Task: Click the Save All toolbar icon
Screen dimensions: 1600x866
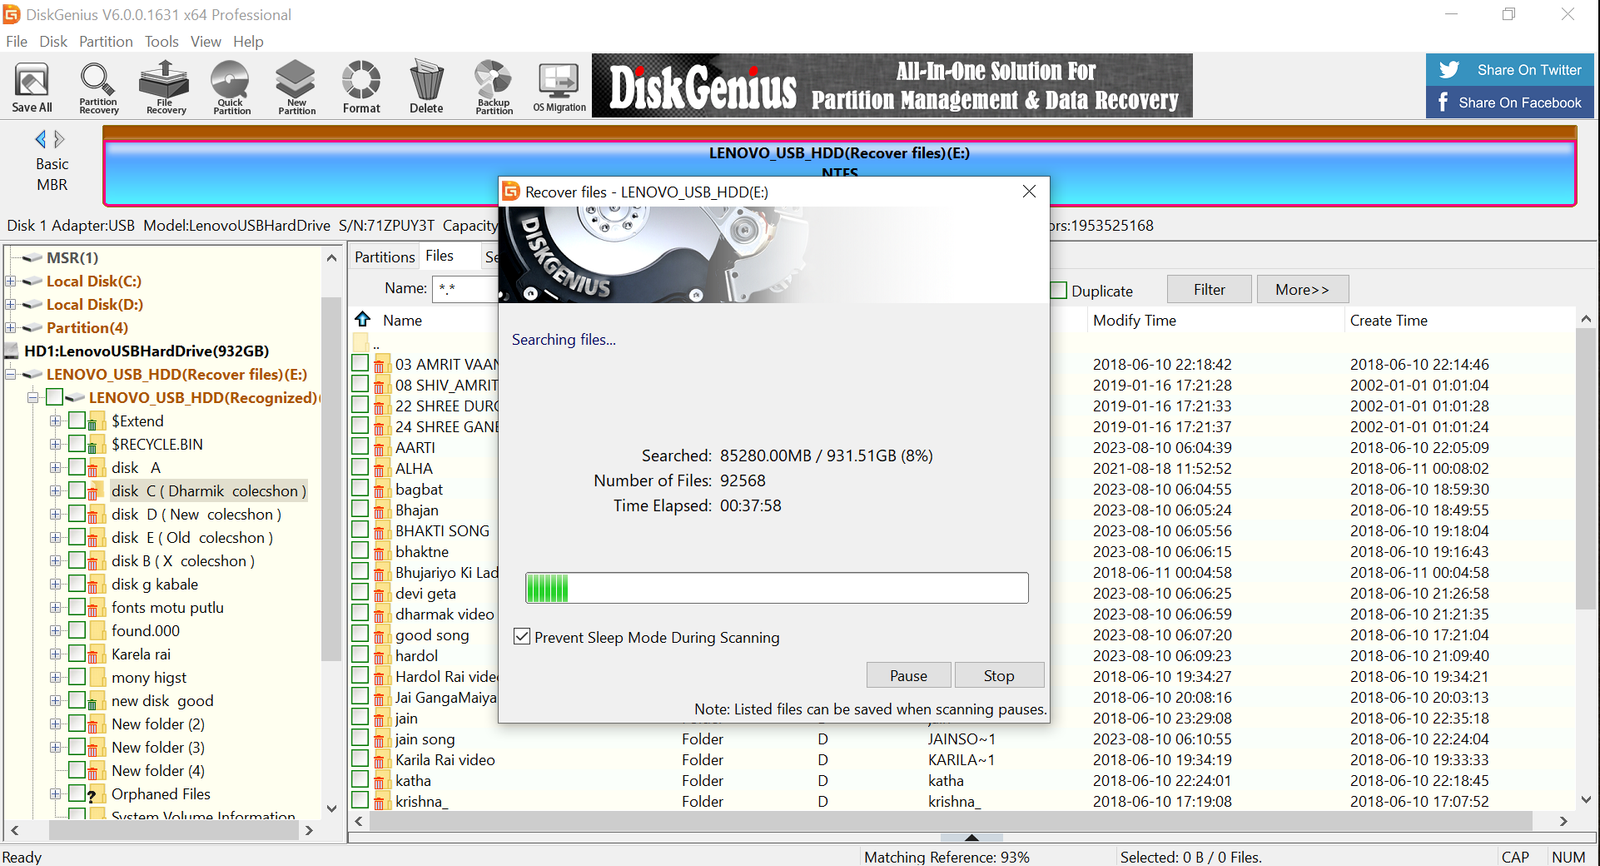Action: [x=32, y=87]
